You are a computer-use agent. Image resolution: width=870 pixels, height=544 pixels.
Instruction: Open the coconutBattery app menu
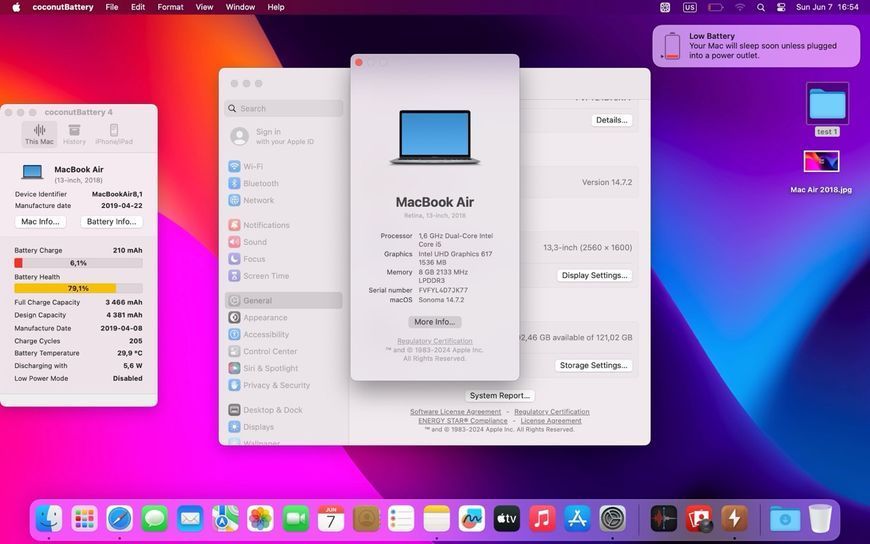coord(63,7)
